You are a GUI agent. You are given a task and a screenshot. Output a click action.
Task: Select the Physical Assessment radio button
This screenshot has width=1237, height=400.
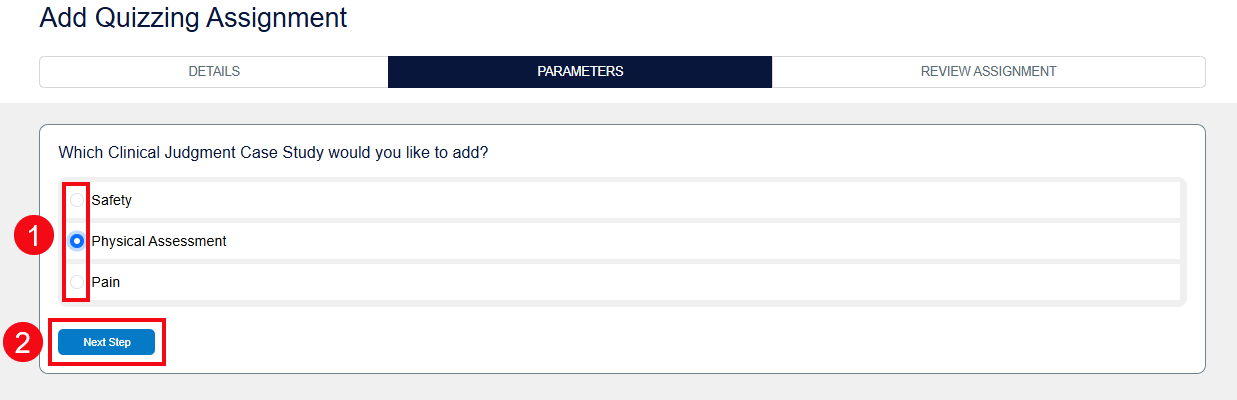pos(77,241)
